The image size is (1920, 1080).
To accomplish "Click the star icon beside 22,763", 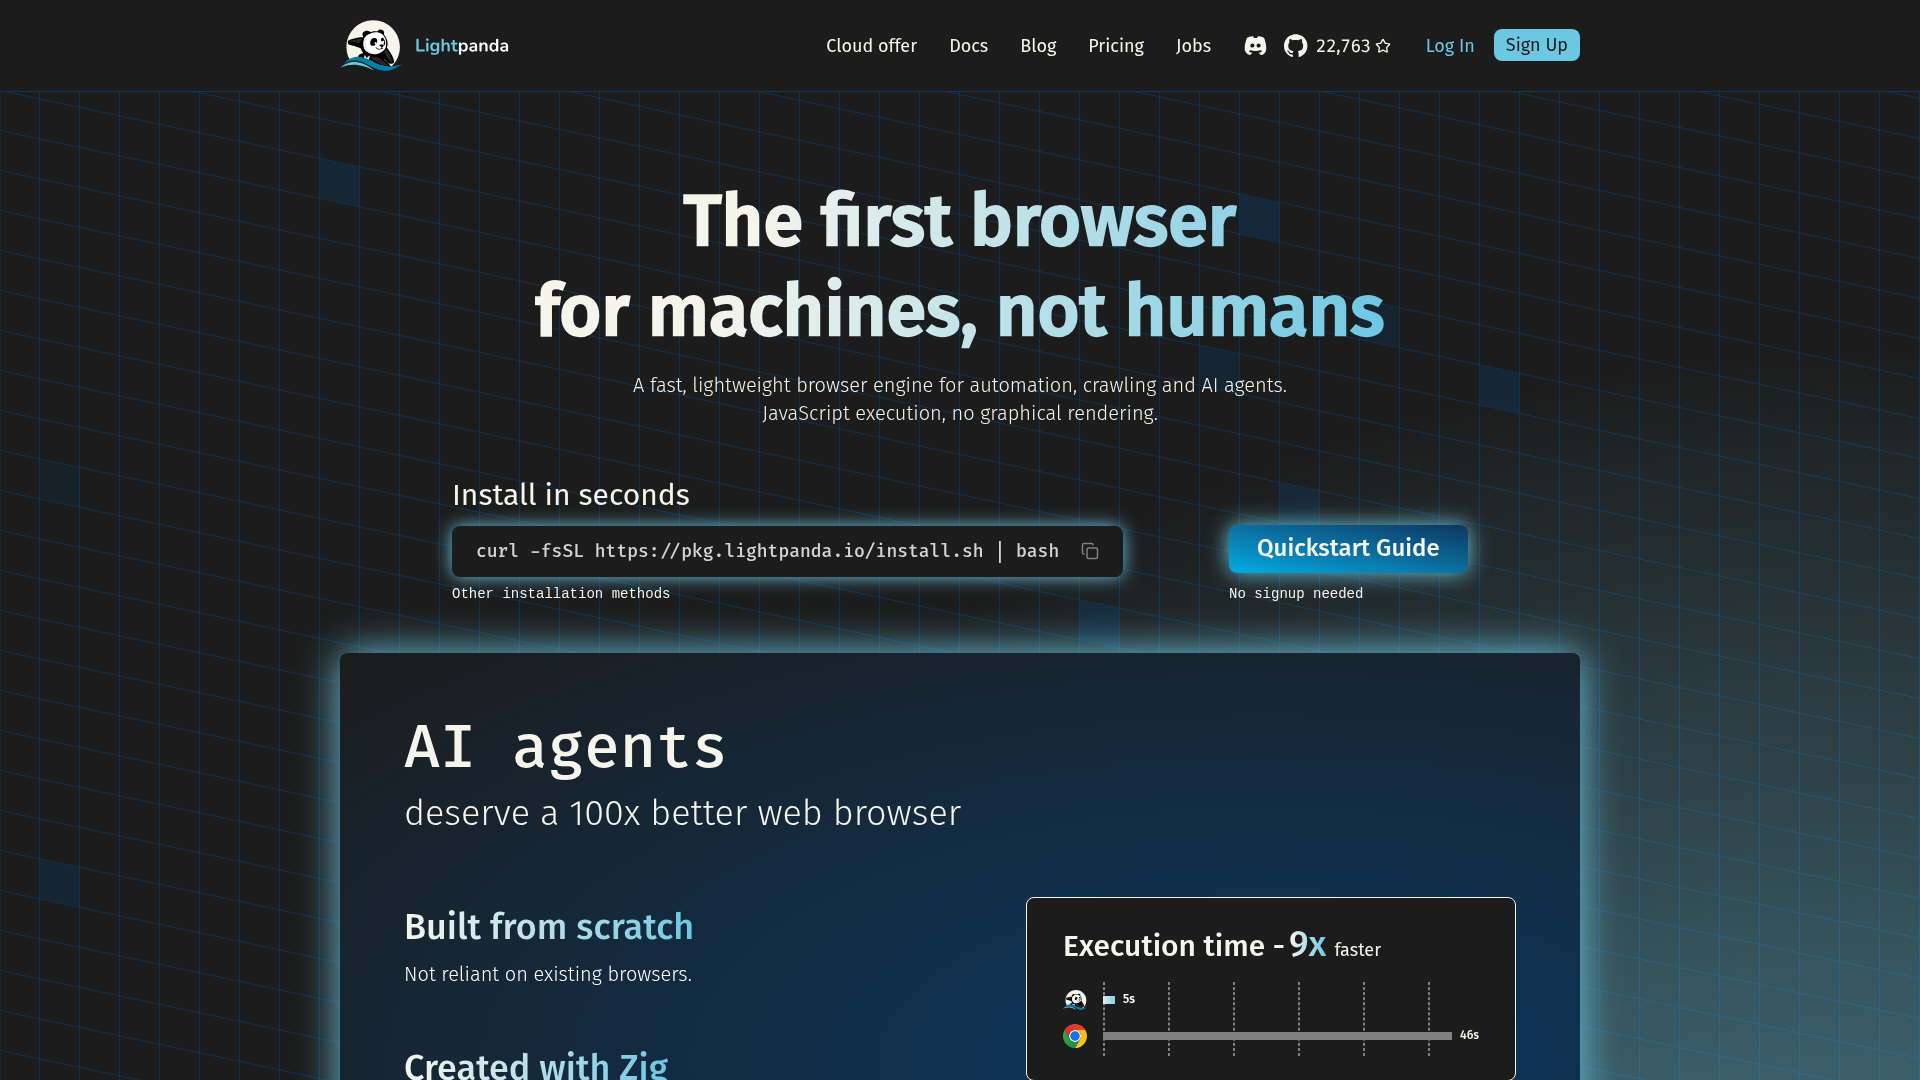I will click(x=1383, y=46).
